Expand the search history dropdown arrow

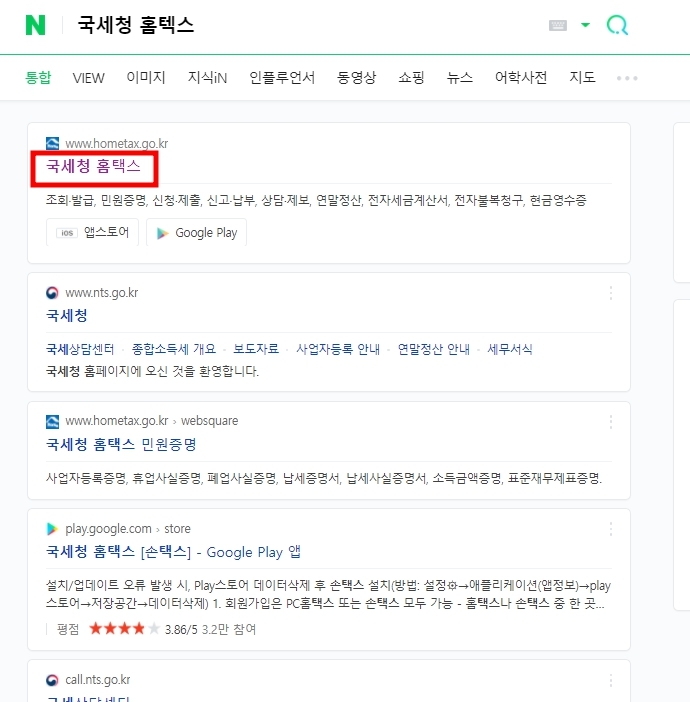(585, 25)
